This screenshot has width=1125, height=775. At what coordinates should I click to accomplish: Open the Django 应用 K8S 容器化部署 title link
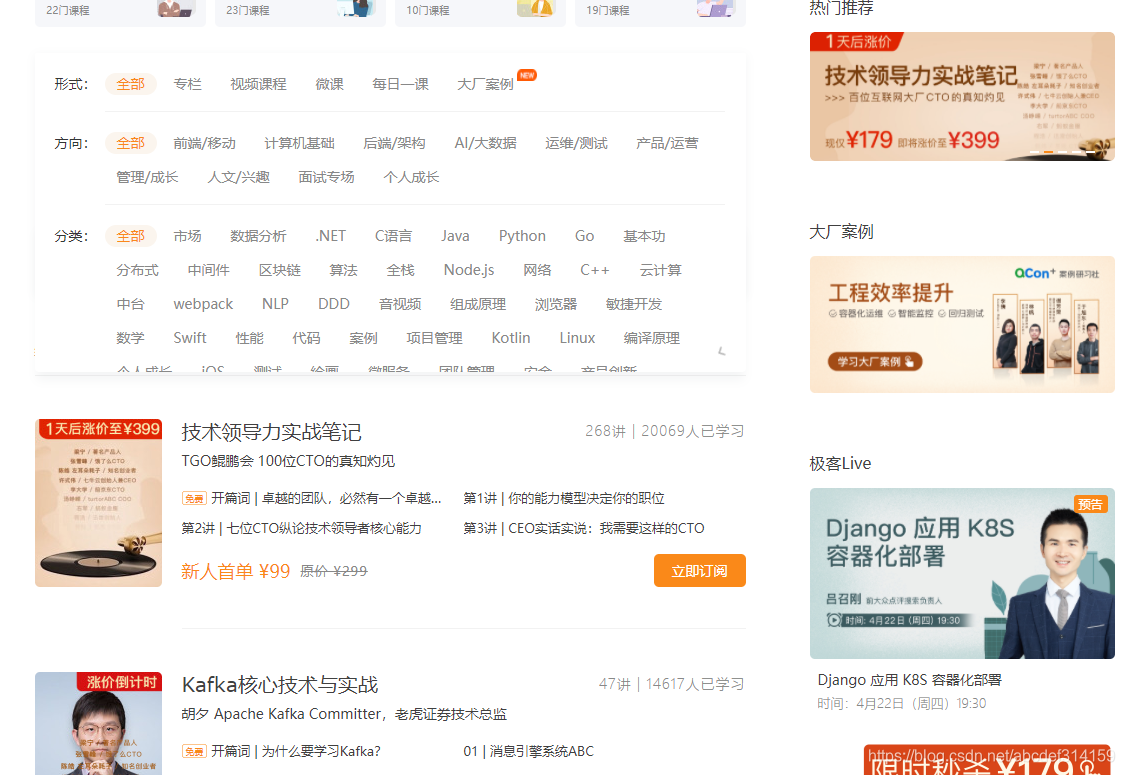[909, 680]
